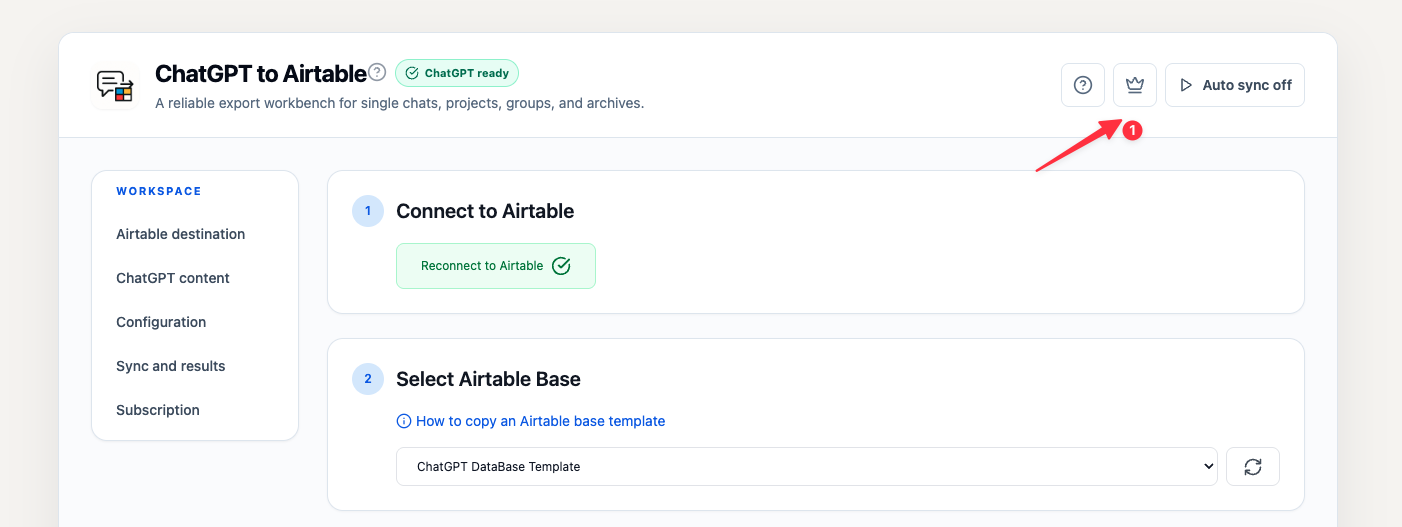Image resolution: width=1402 pixels, height=527 pixels.
Task: Open the help question-mark button in header
Action: click(1083, 85)
